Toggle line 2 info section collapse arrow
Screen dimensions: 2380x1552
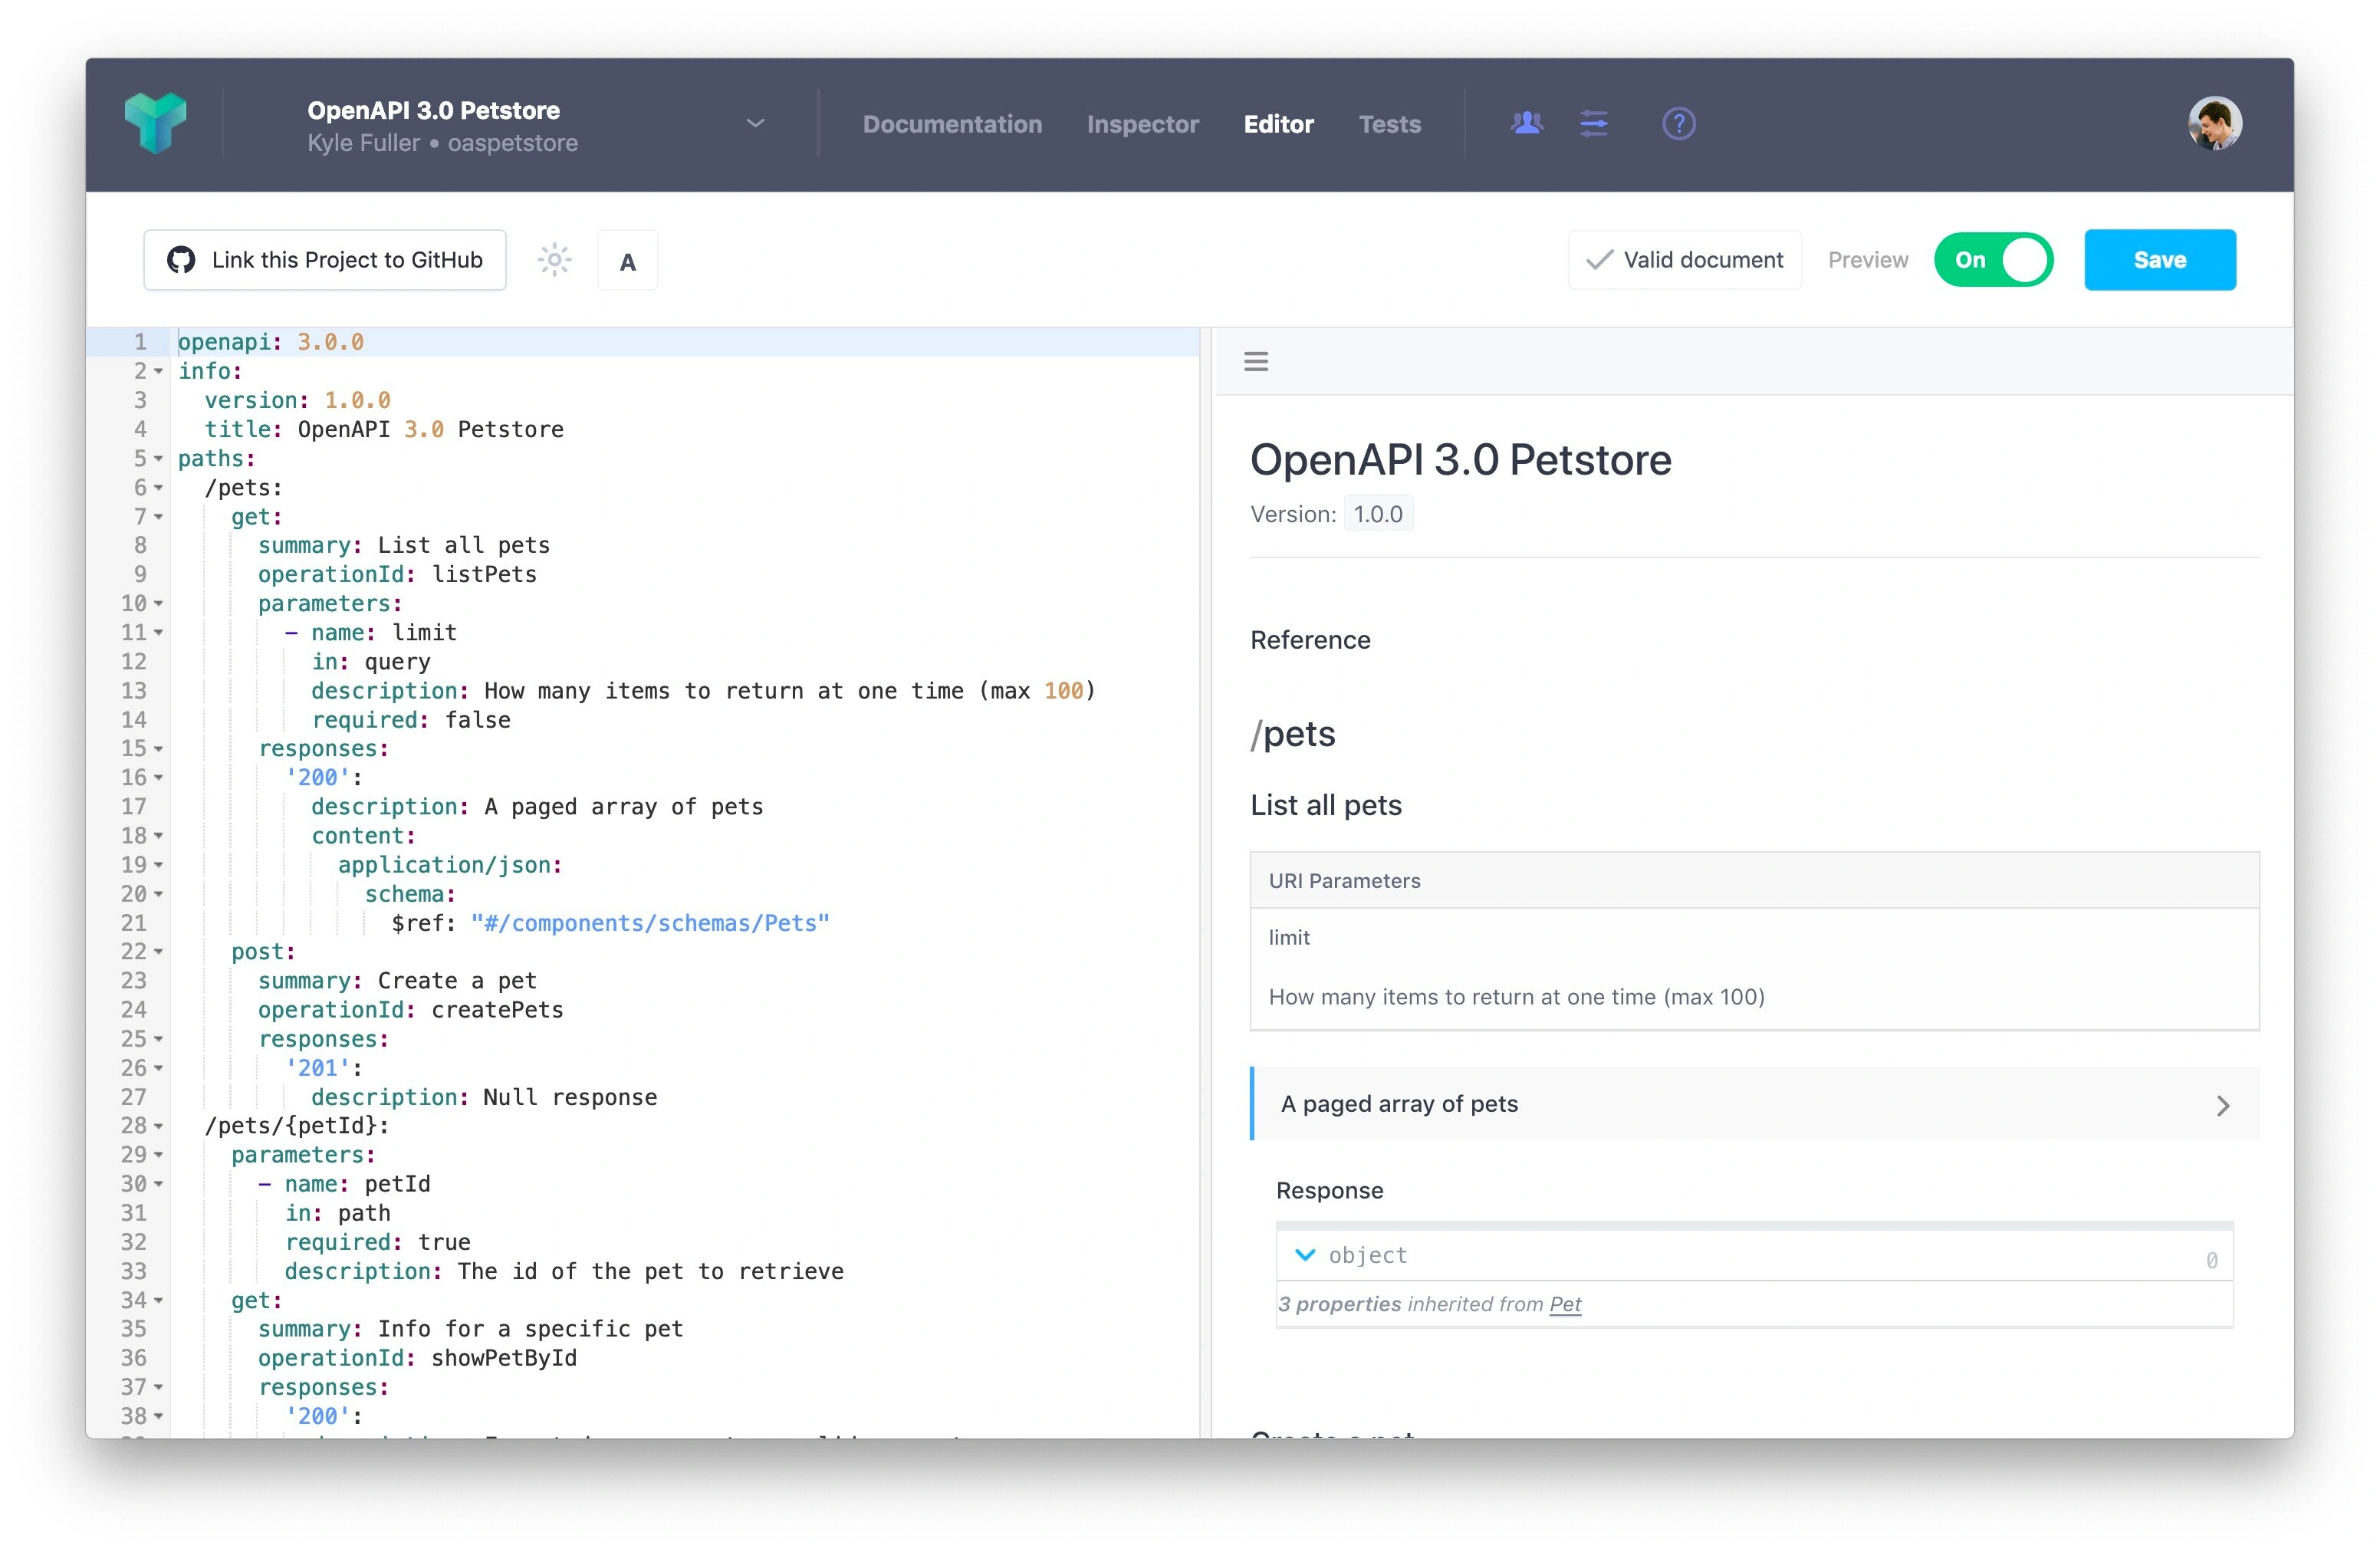click(x=159, y=371)
